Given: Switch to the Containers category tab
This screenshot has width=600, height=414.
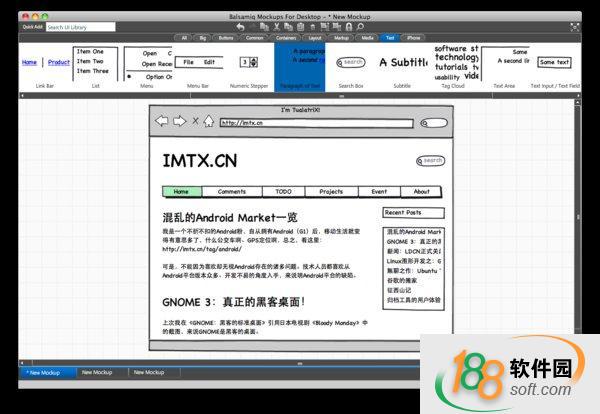Looking at the screenshot, I should coord(285,37).
